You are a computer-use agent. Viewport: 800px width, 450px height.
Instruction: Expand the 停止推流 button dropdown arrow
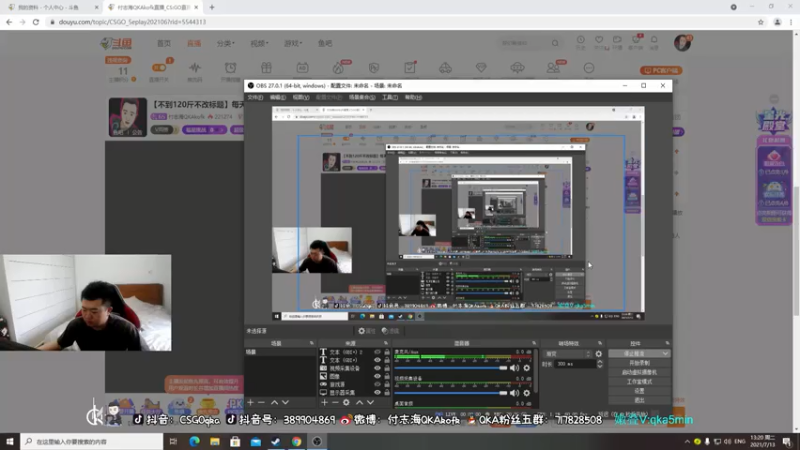tap(665, 354)
